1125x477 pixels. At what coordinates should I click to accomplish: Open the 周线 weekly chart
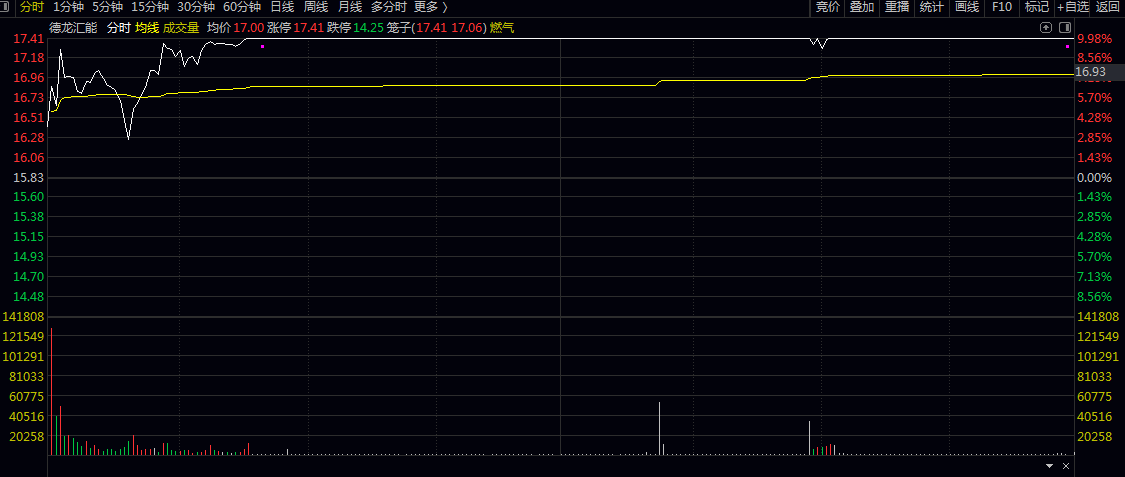316,7
